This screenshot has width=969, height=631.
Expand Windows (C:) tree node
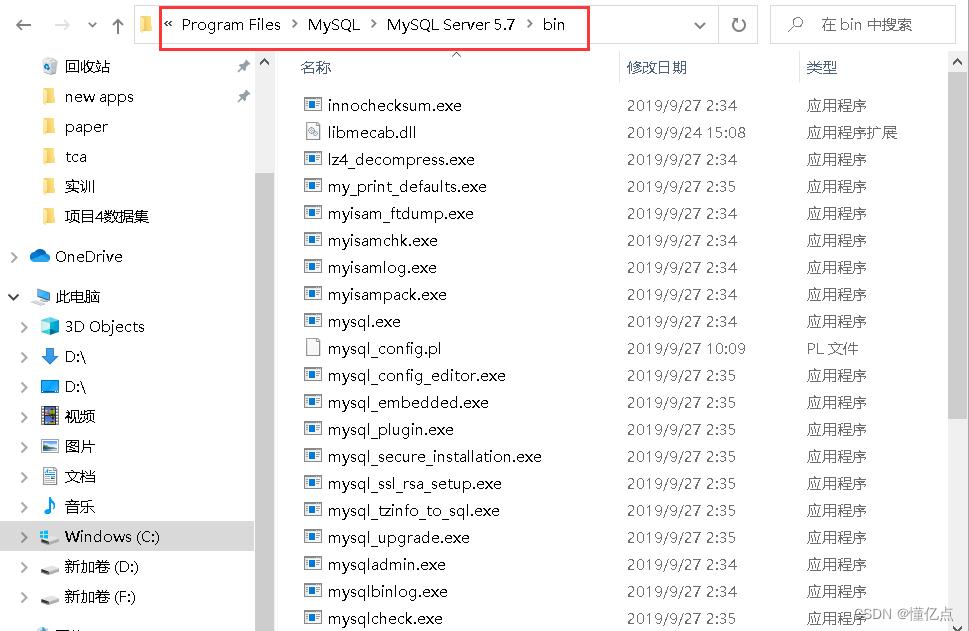[24, 536]
